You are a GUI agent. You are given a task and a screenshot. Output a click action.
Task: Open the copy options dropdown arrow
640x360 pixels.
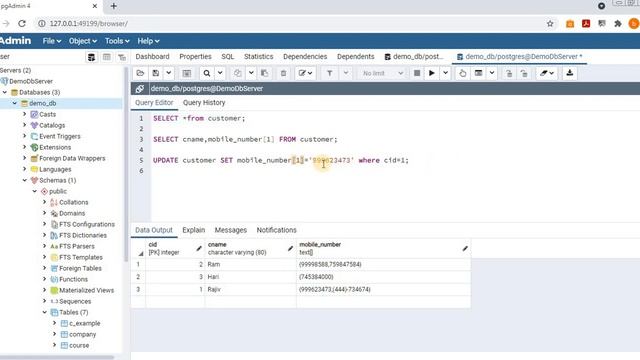pyautogui.click(x=251, y=73)
